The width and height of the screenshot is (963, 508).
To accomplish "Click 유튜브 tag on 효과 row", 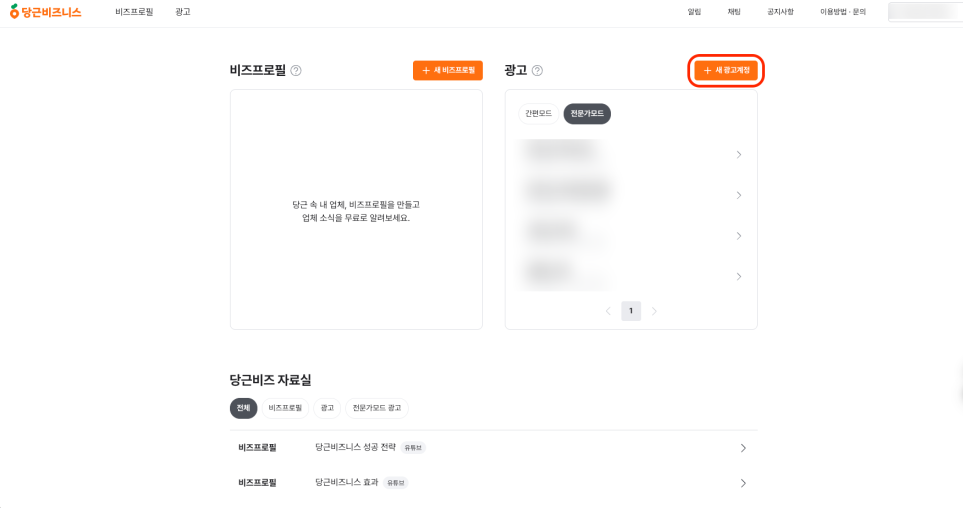I will [x=396, y=483].
